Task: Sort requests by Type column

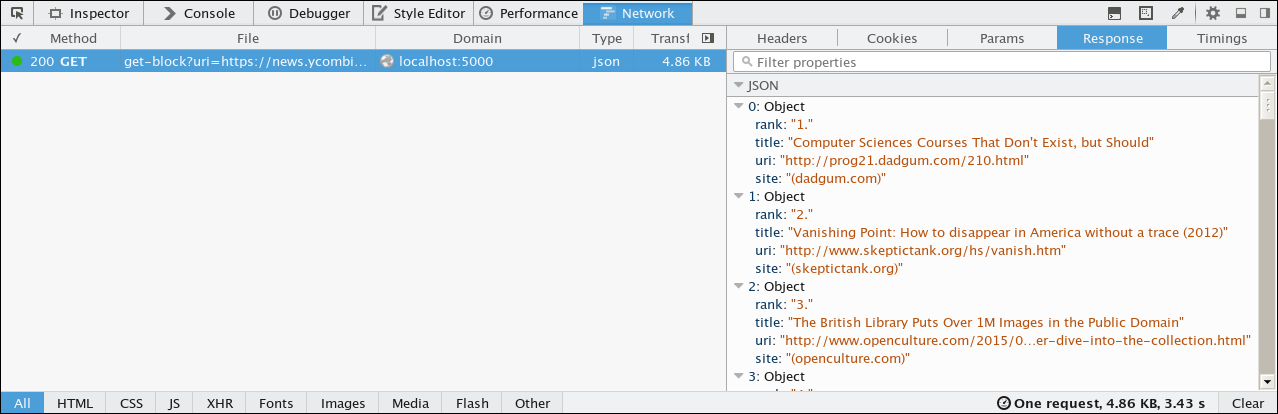Action: pos(607,38)
